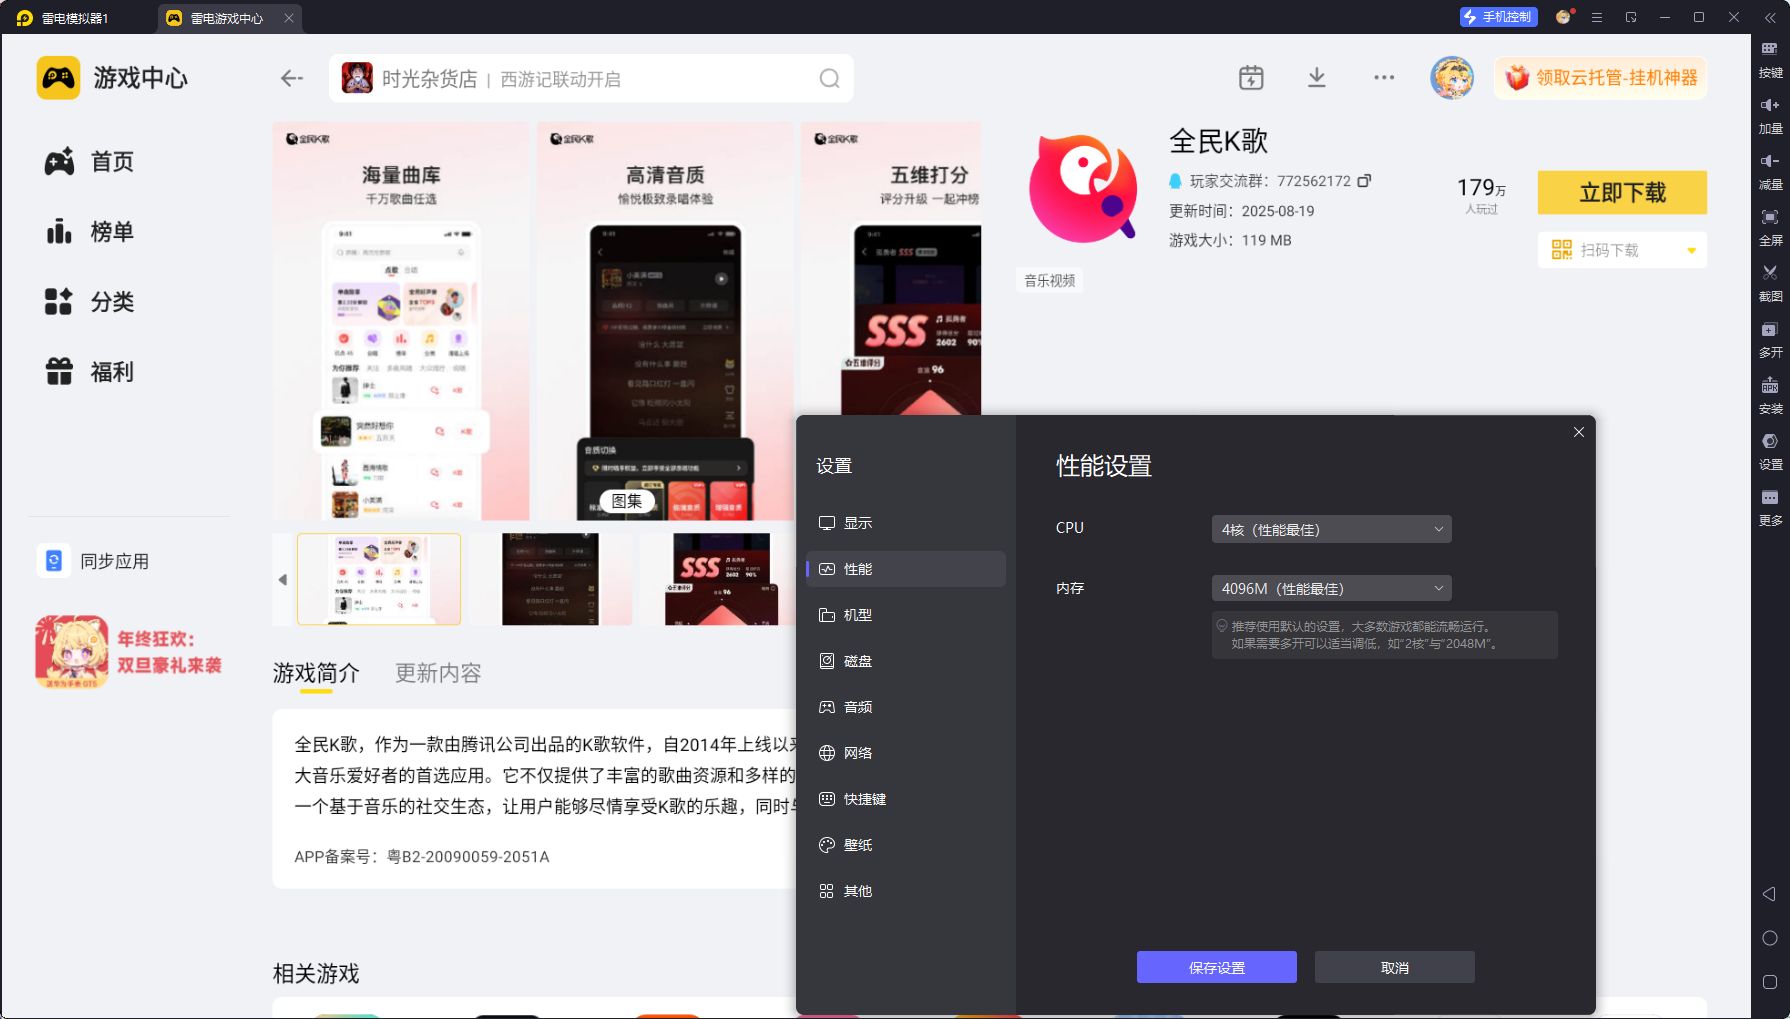This screenshot has height=1019, width=1790.
Task: Open the 机型 settings section
Action: (906, 615)
